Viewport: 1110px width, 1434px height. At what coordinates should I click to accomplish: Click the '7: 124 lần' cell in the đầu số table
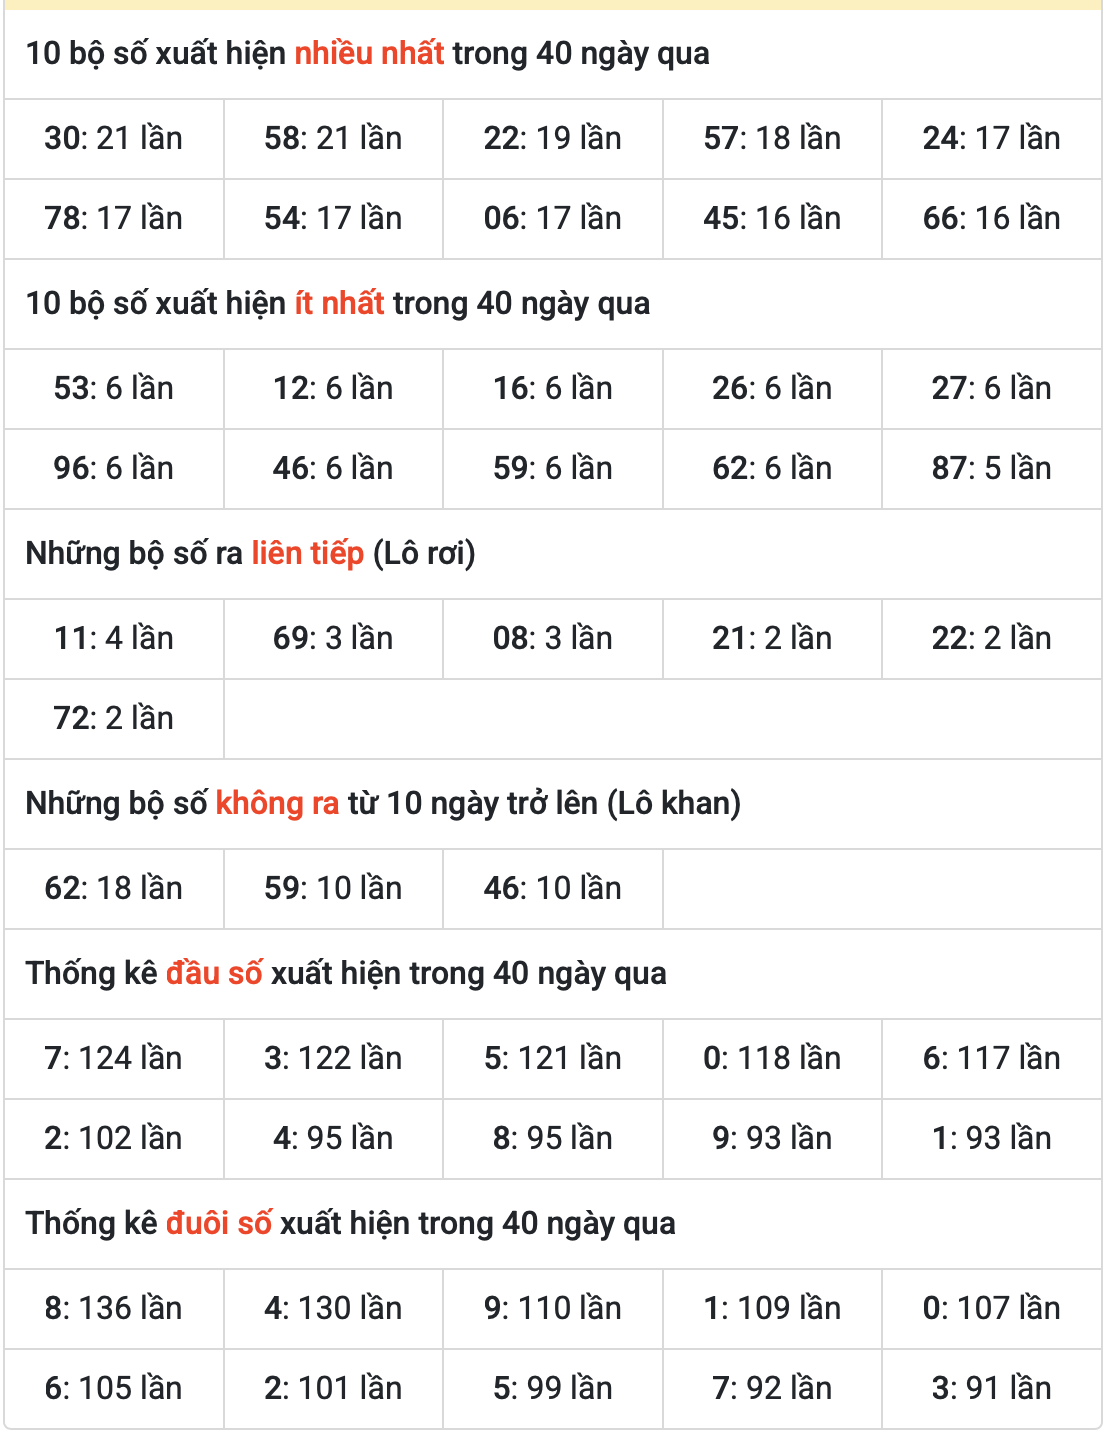click(114, 1059)
